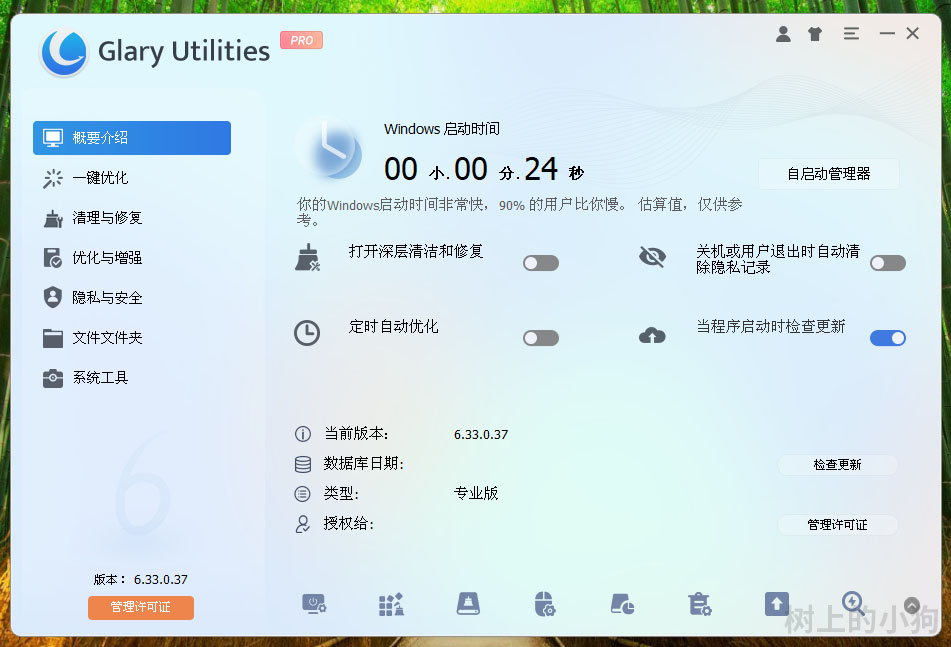Open the disk space analyzer pie-chart icon
The height and width of the screenshot is (647, 951).
[622, 604]
